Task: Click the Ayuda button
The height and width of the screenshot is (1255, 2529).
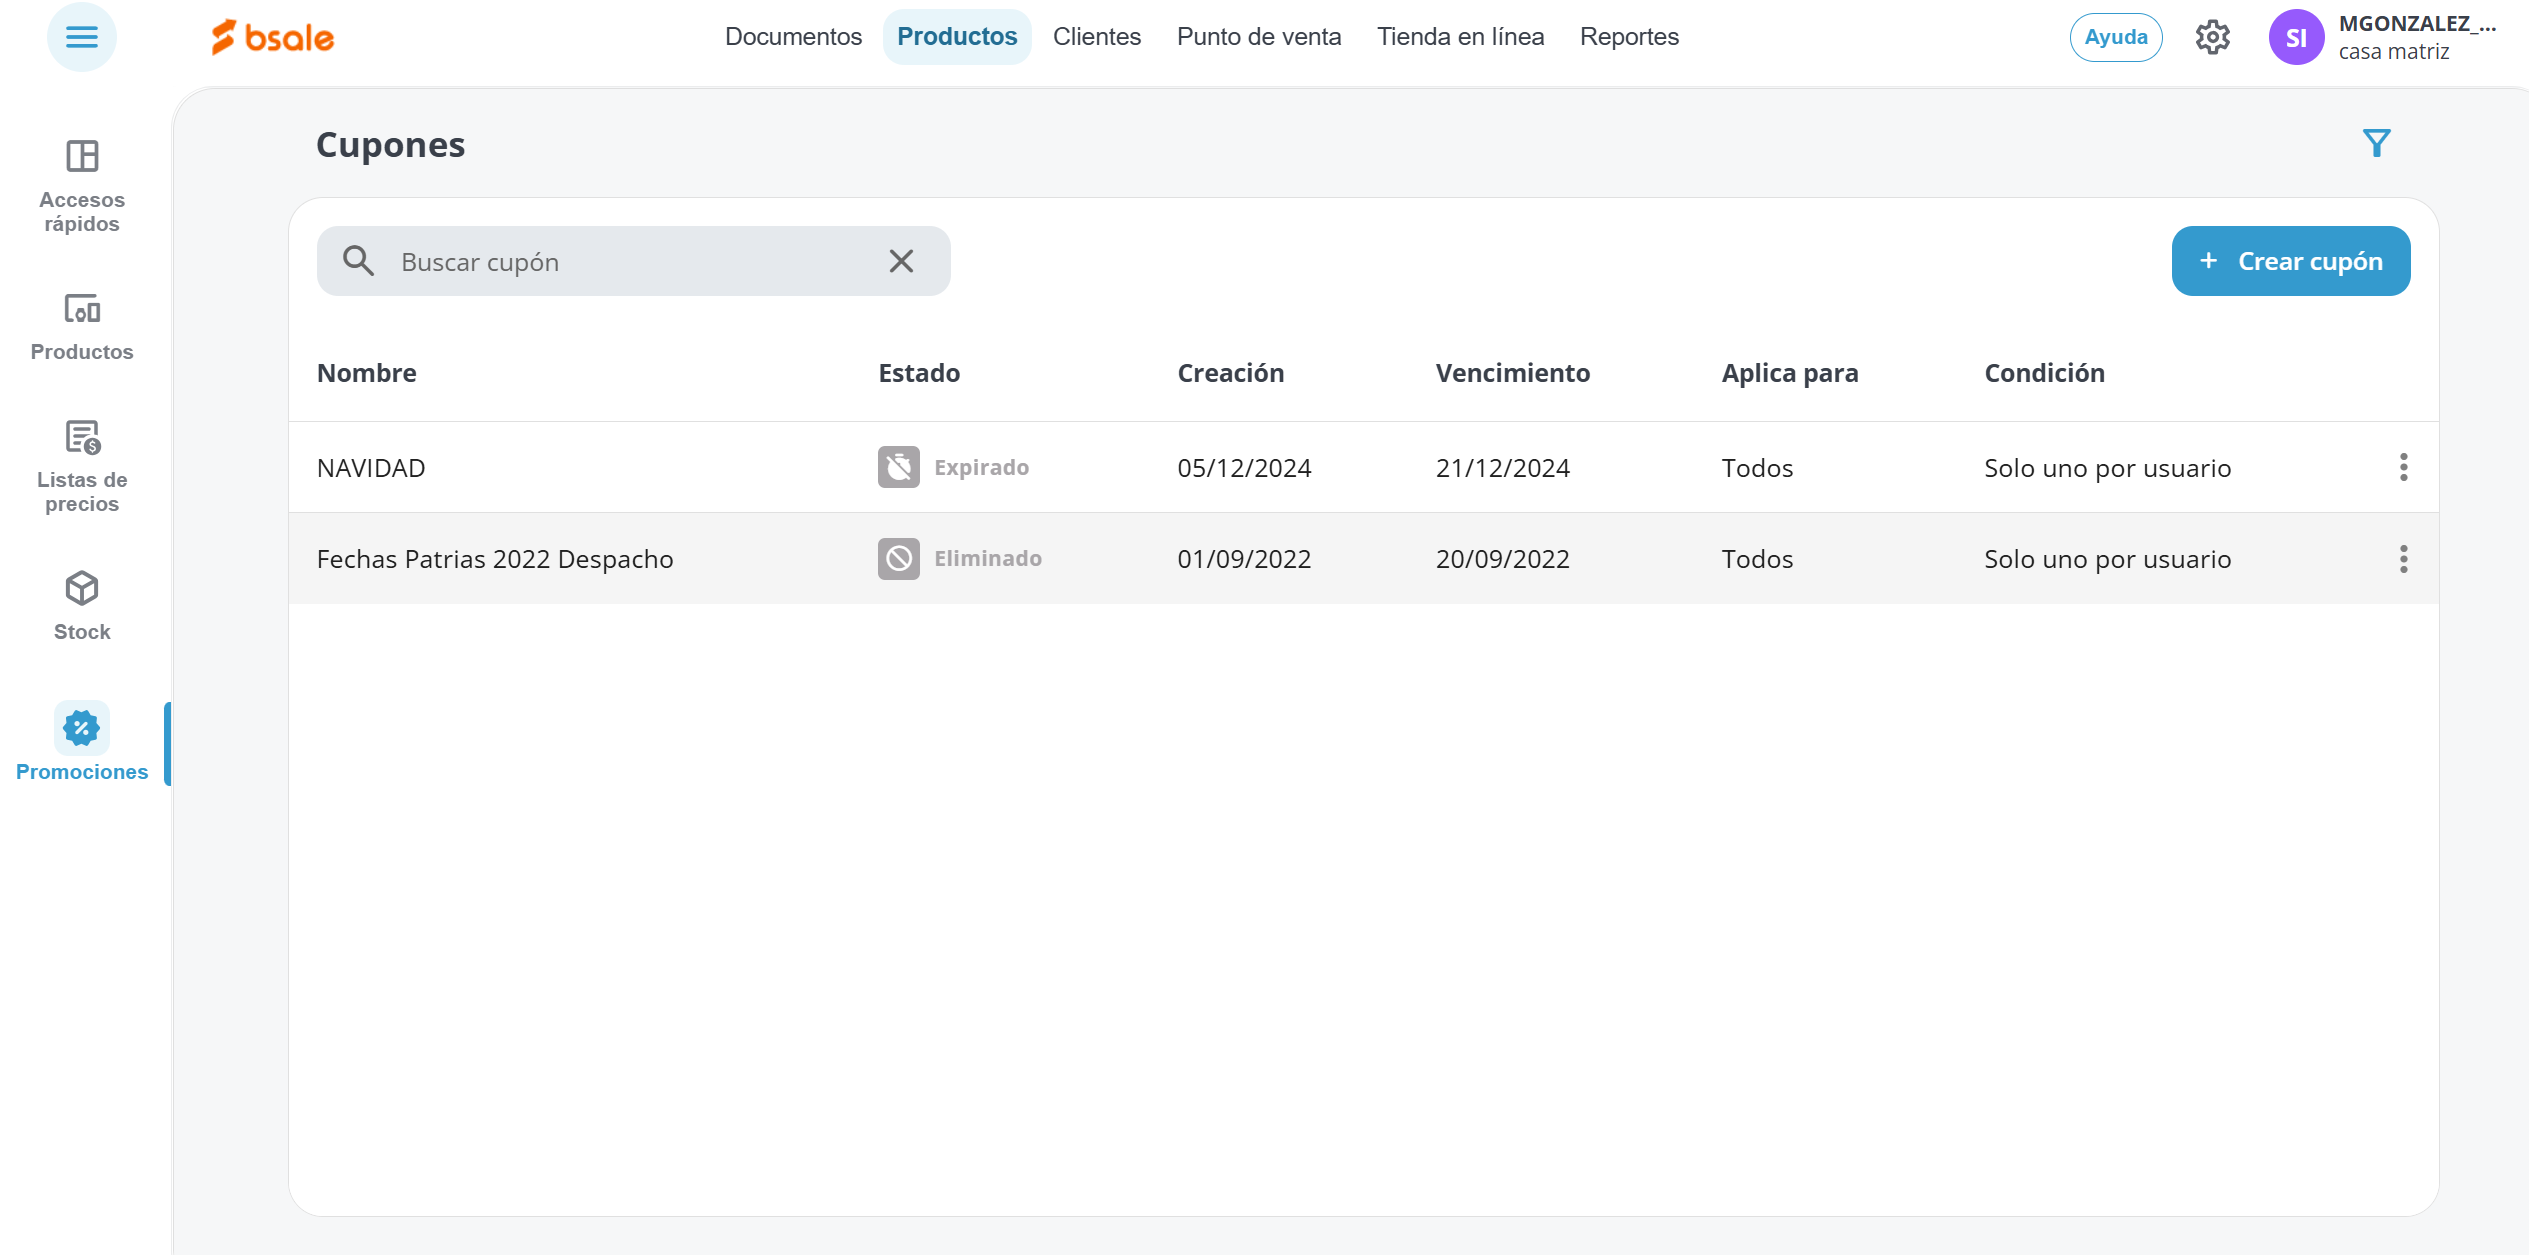Action: click(2115, 37)
